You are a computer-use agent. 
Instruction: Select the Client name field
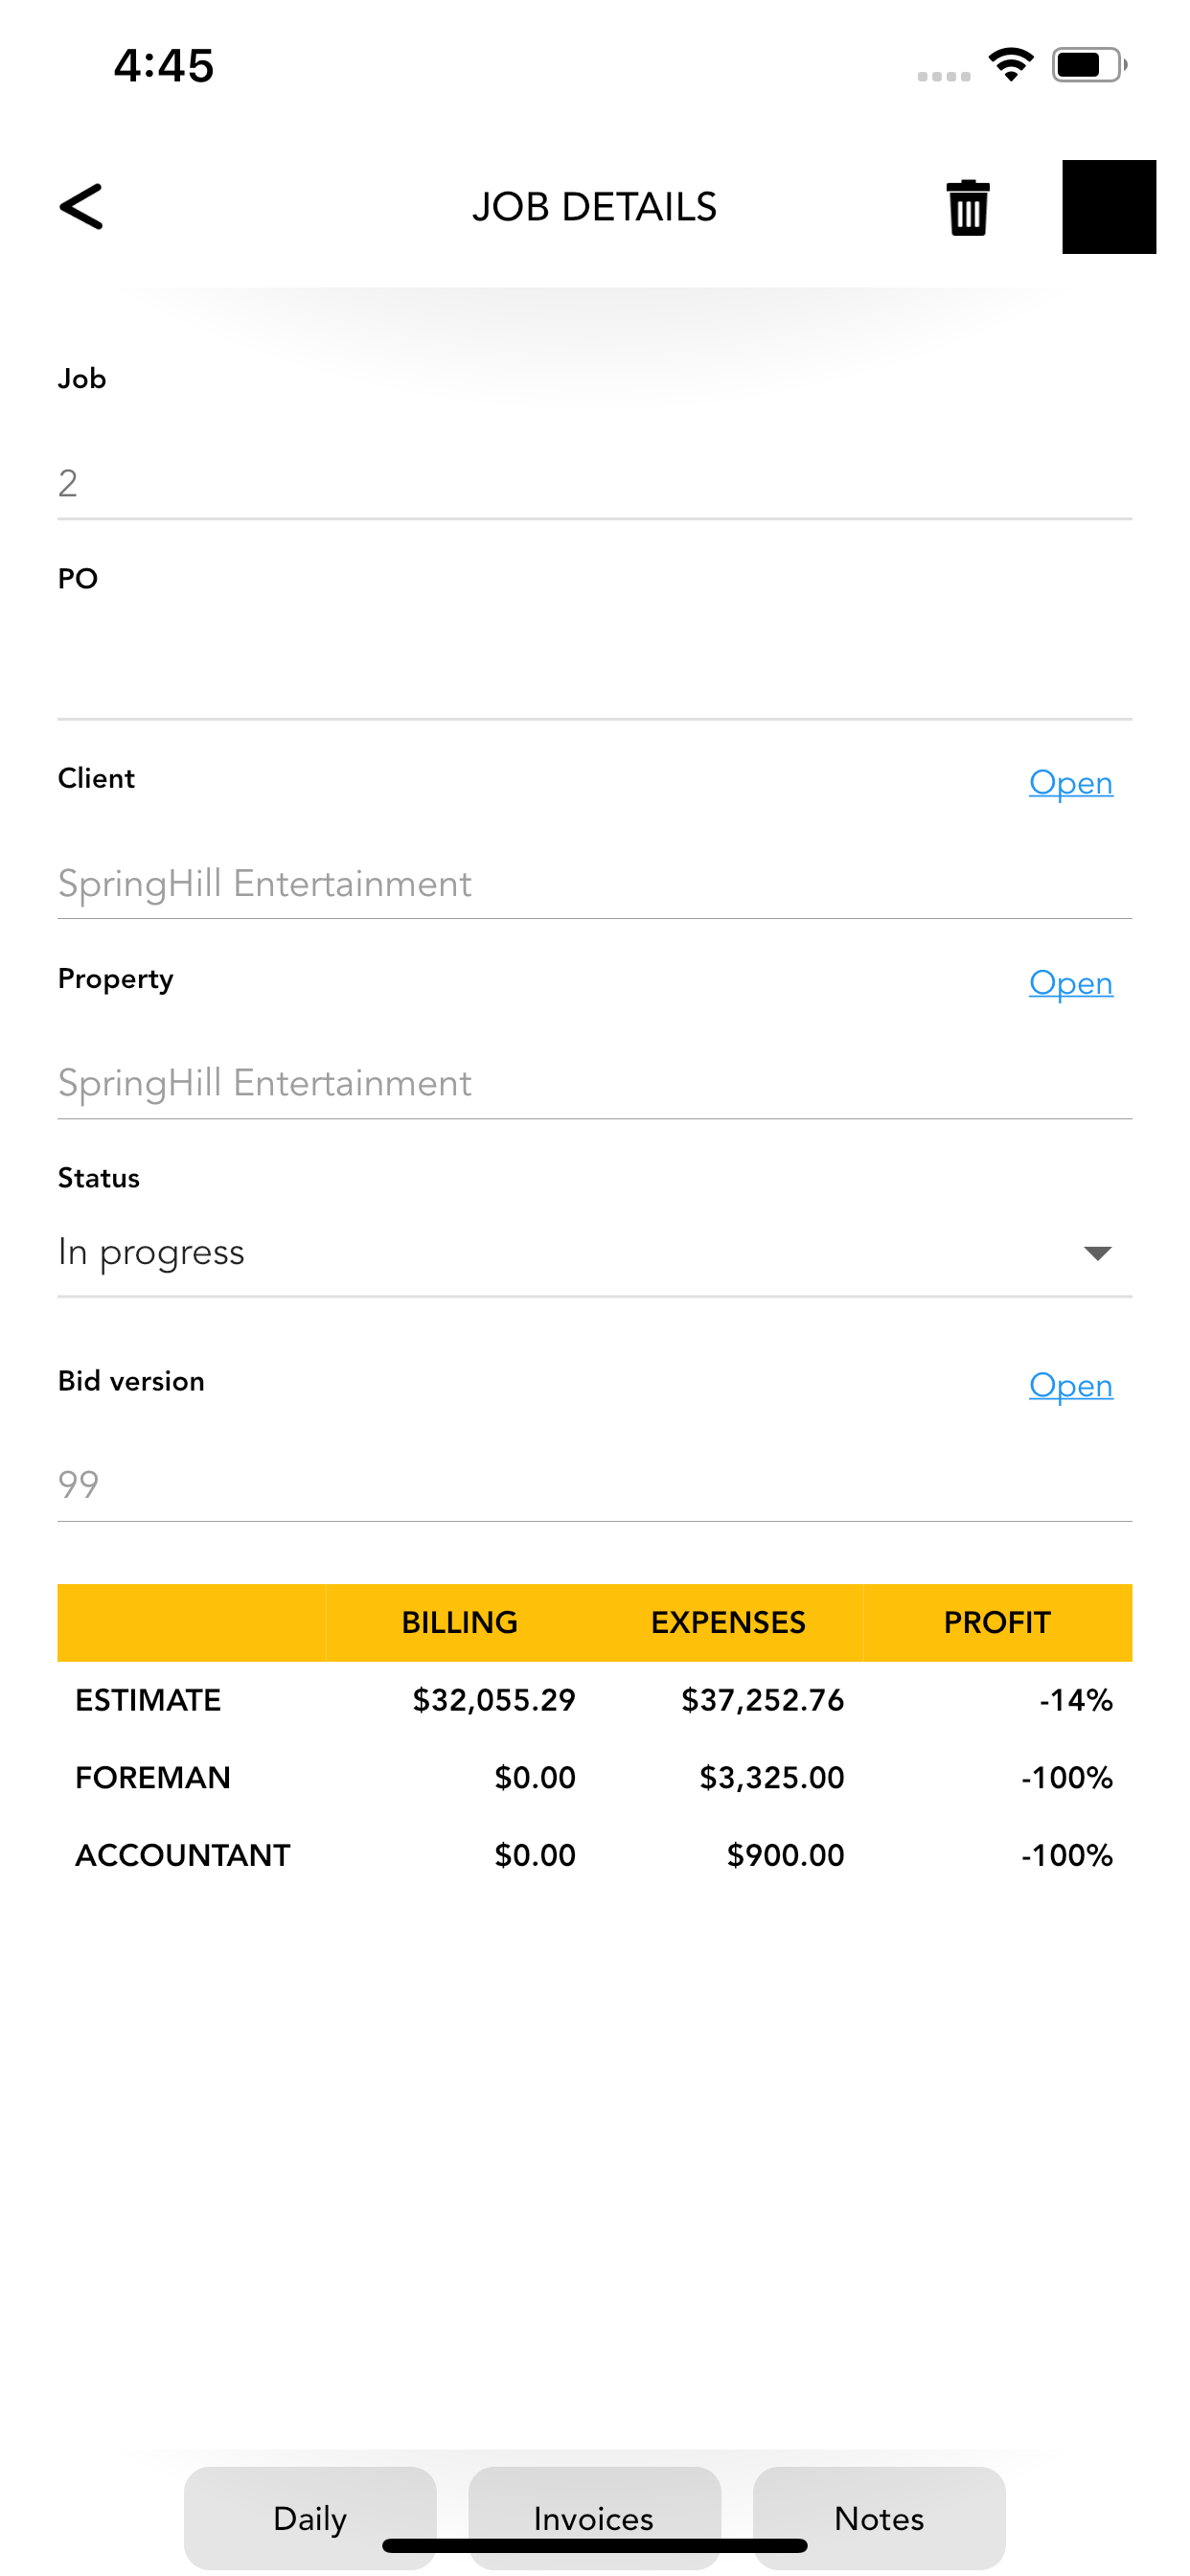(x=594, y=884)
